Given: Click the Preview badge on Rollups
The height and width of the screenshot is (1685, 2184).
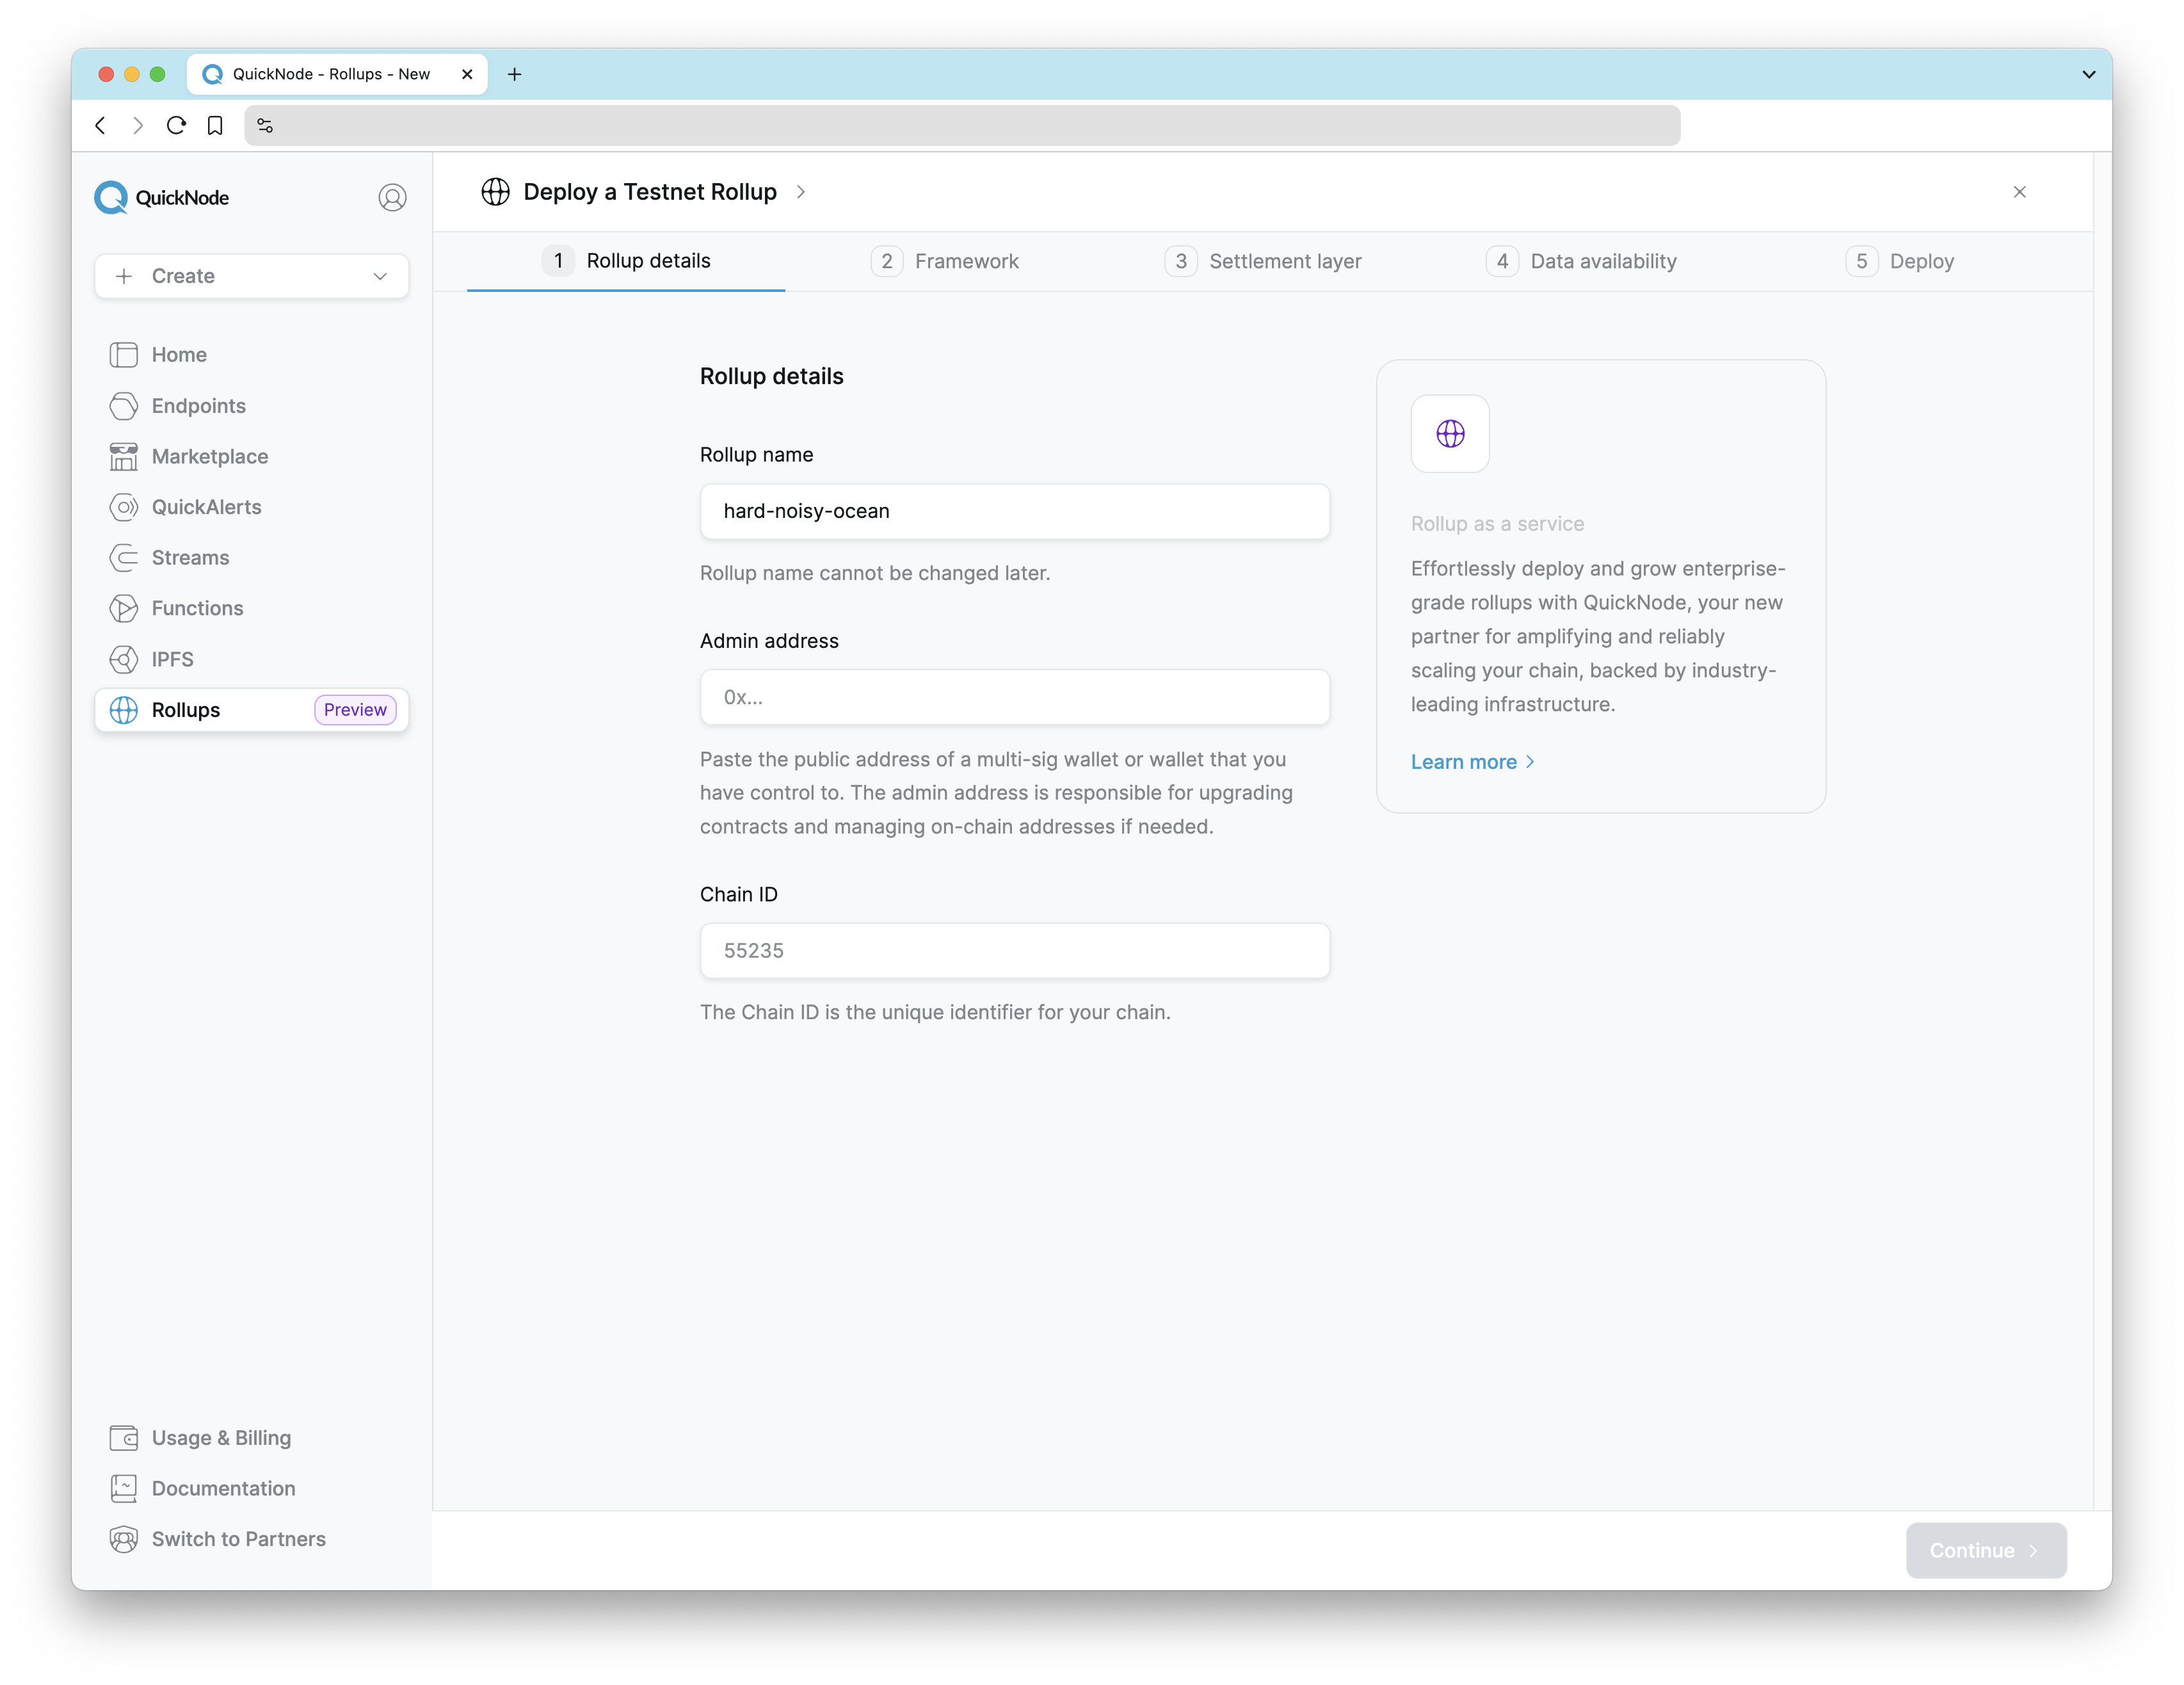Looking at the screenshot, I should (x=355, y=710).
